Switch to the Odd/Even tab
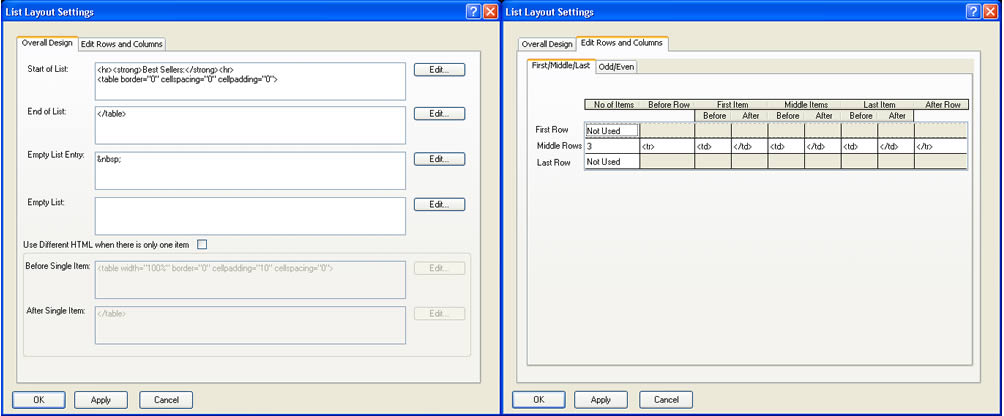Screen dimensions: 1004x416 [617, 66]
